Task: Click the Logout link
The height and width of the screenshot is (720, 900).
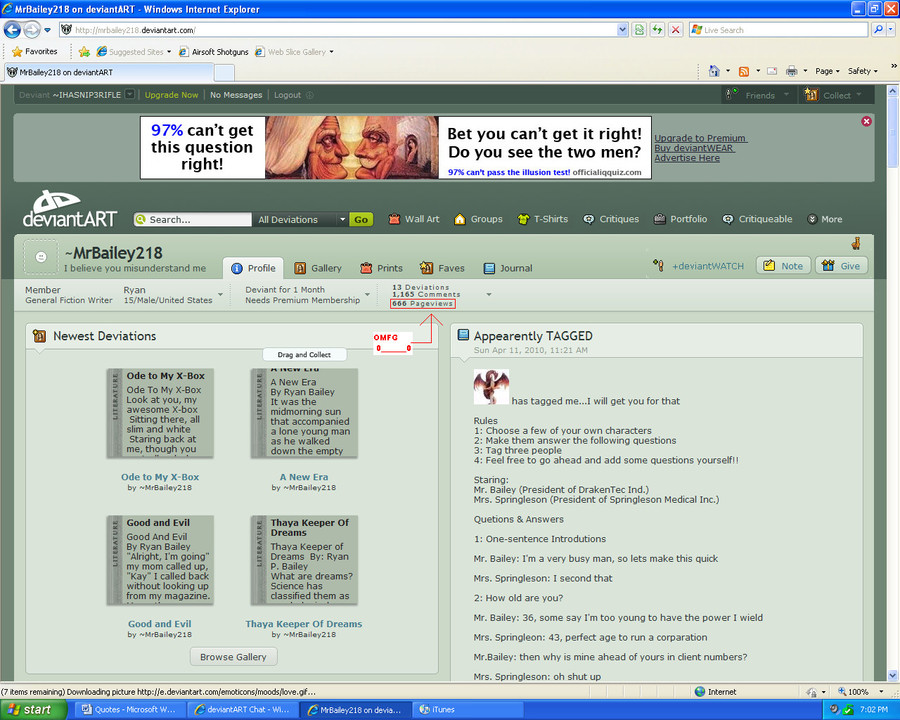Action: pyautogui.click(x=288, y=95)
